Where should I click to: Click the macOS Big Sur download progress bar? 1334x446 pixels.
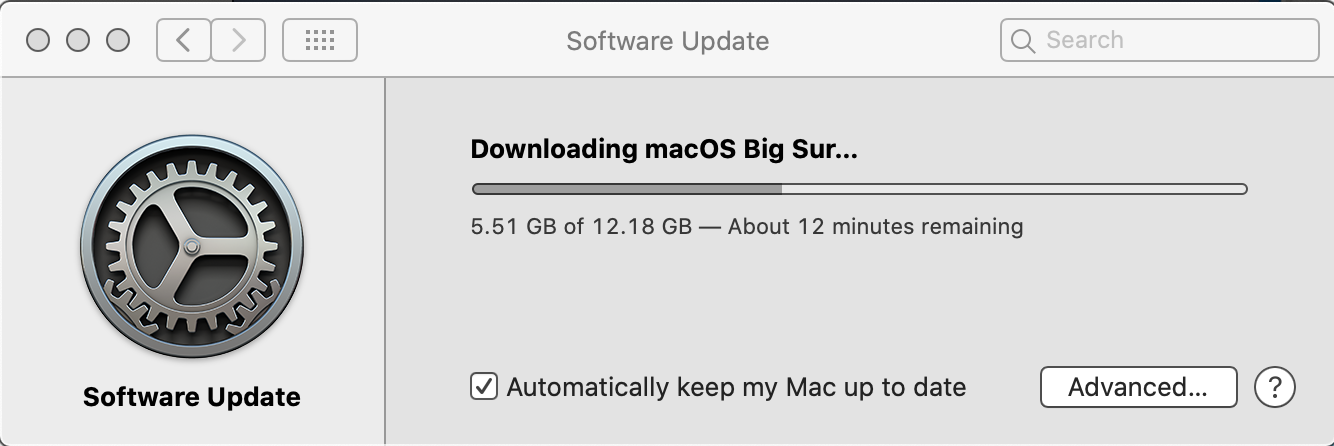[859, 188]
